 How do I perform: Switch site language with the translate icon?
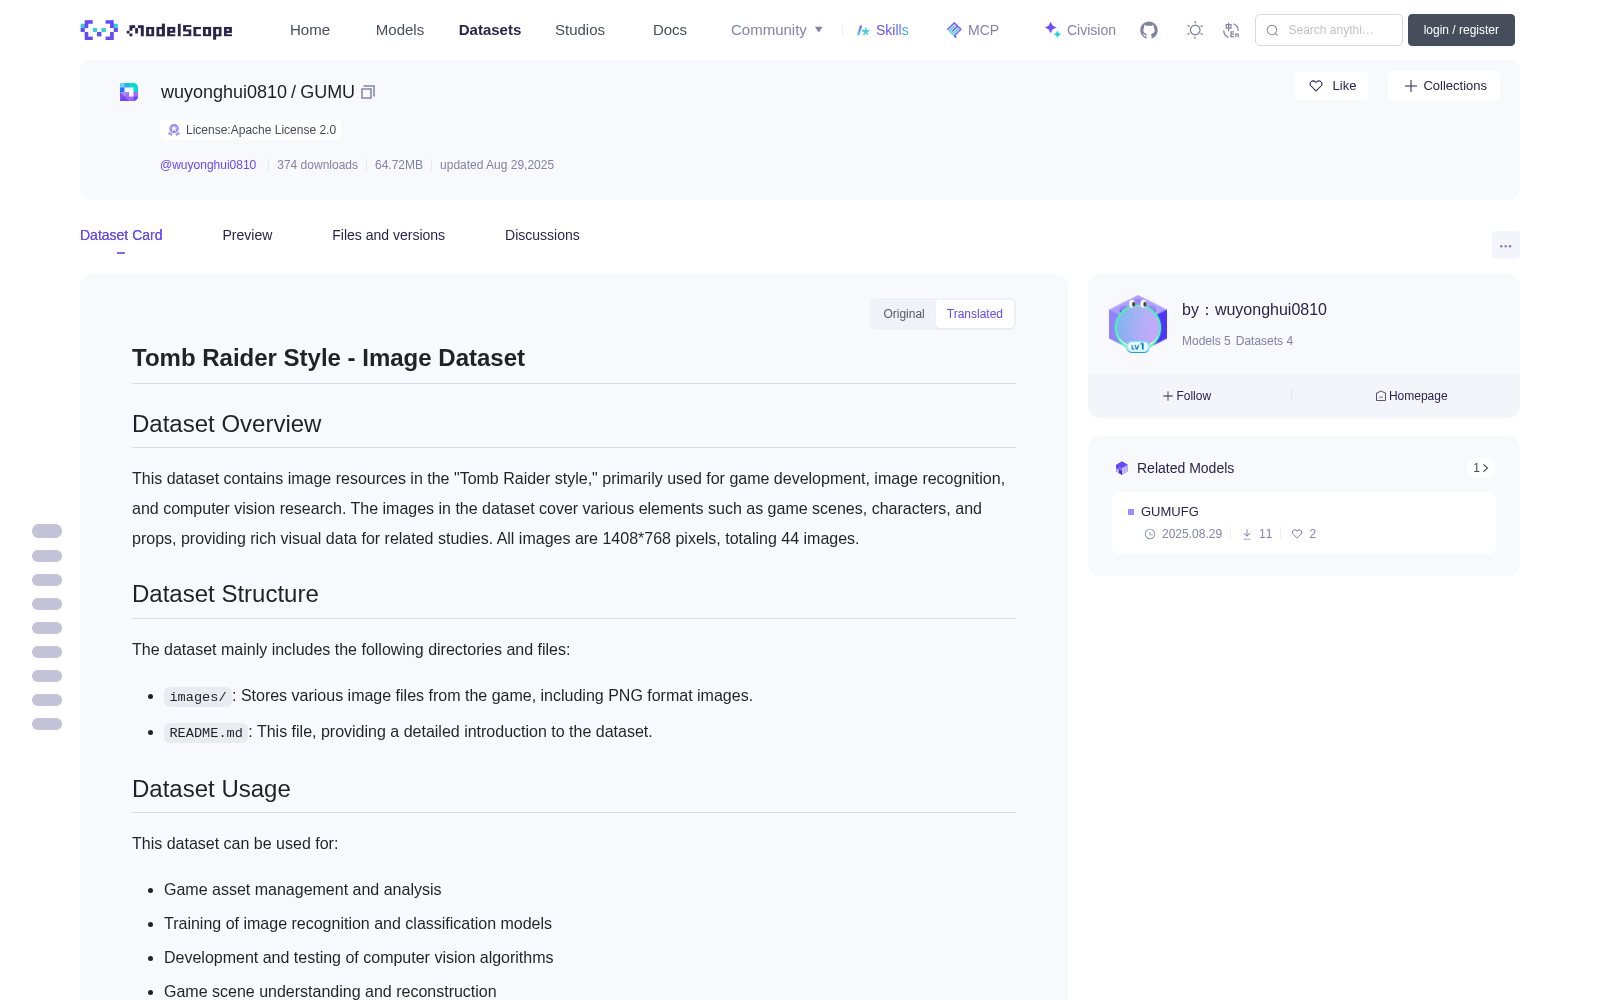tap(1231, 30)
